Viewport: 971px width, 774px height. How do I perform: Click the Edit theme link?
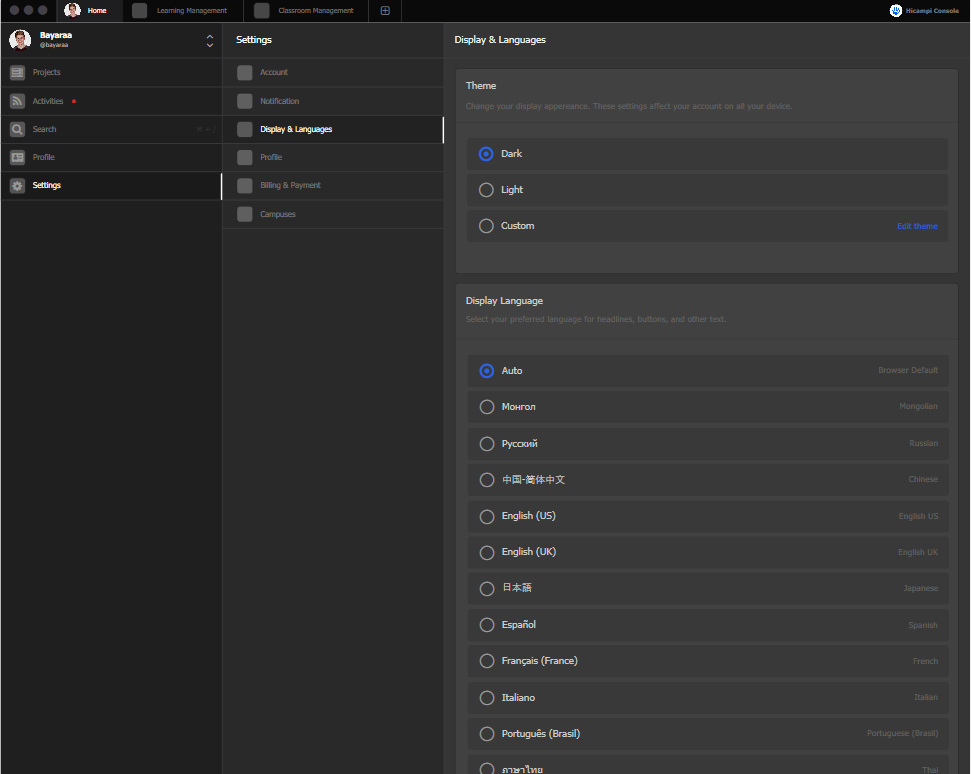(x=916, y=226)
